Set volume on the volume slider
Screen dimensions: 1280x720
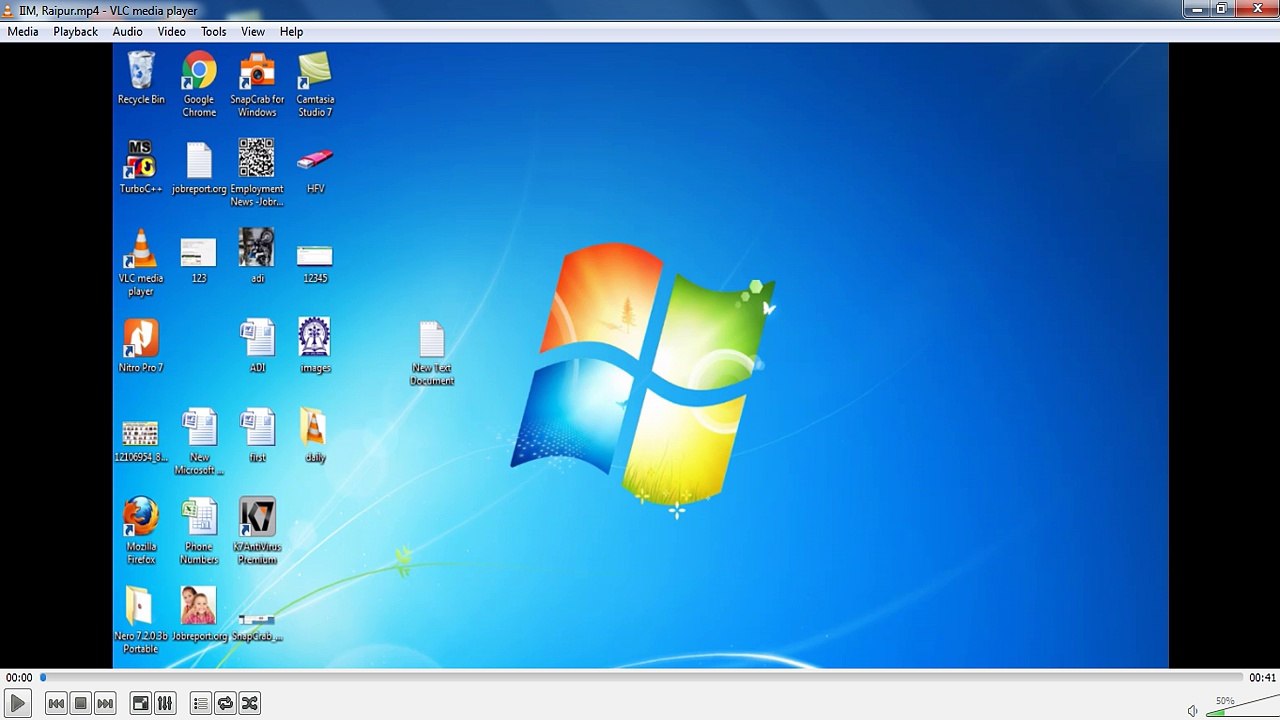(1242, 705)
